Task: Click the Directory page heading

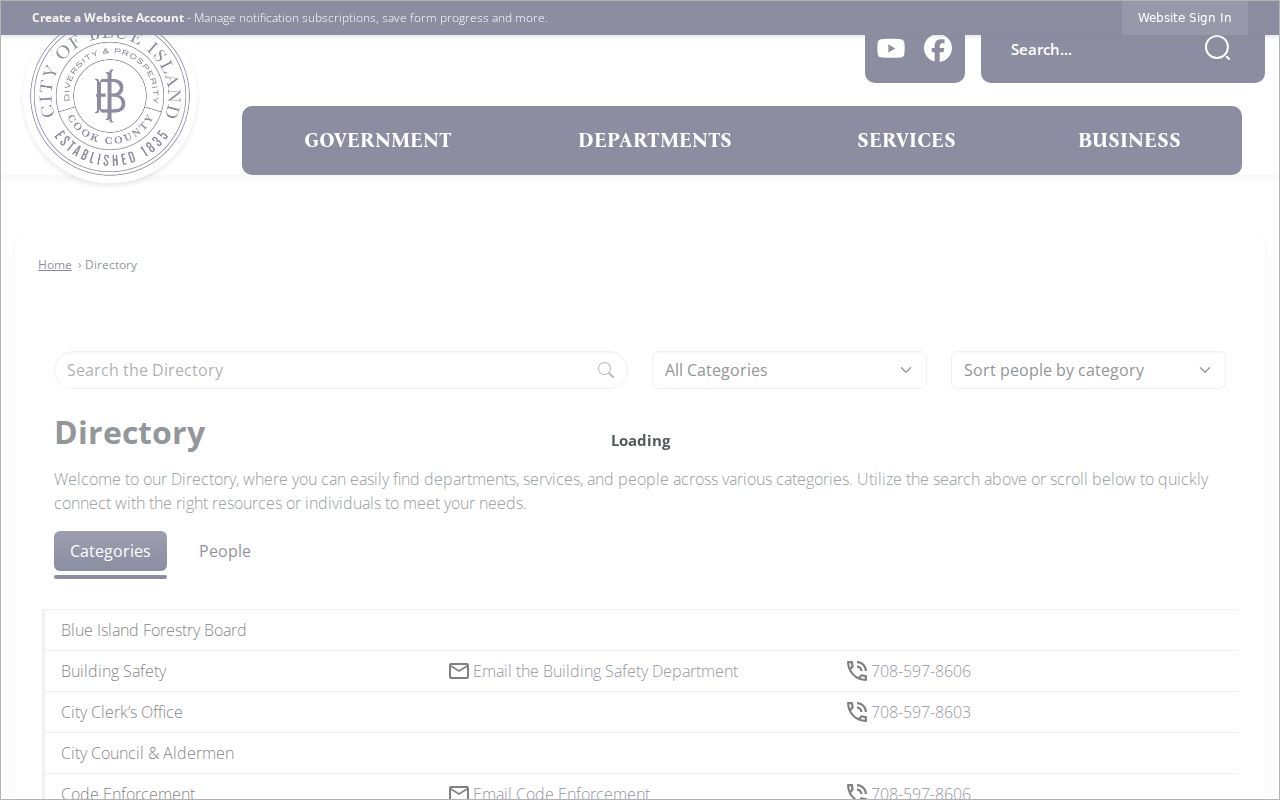Action: click(x=130, y=433)
